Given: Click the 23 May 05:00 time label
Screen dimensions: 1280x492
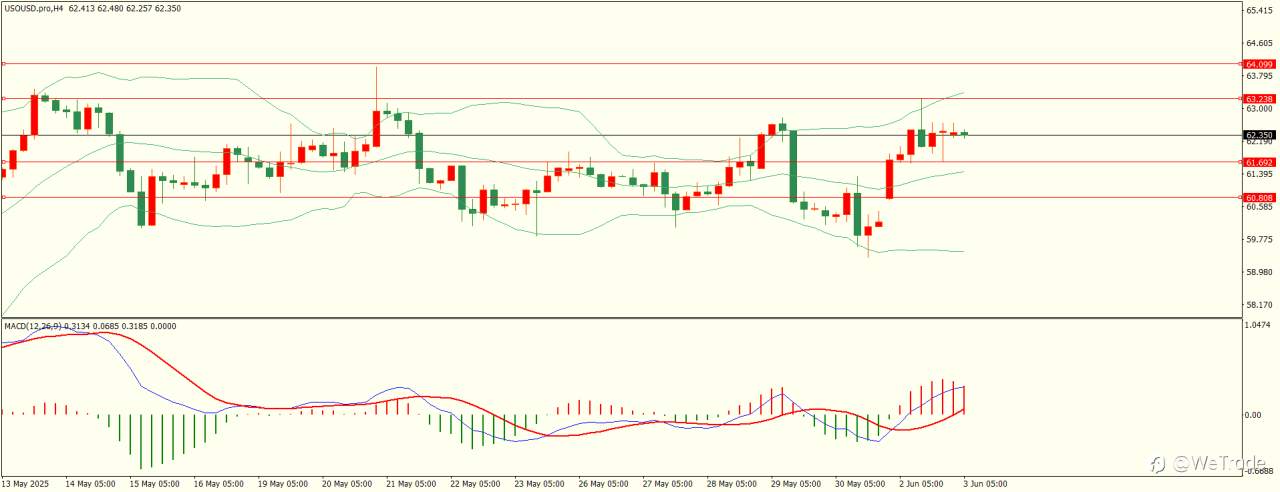Looking at the screenshot, I should point(538,484).
